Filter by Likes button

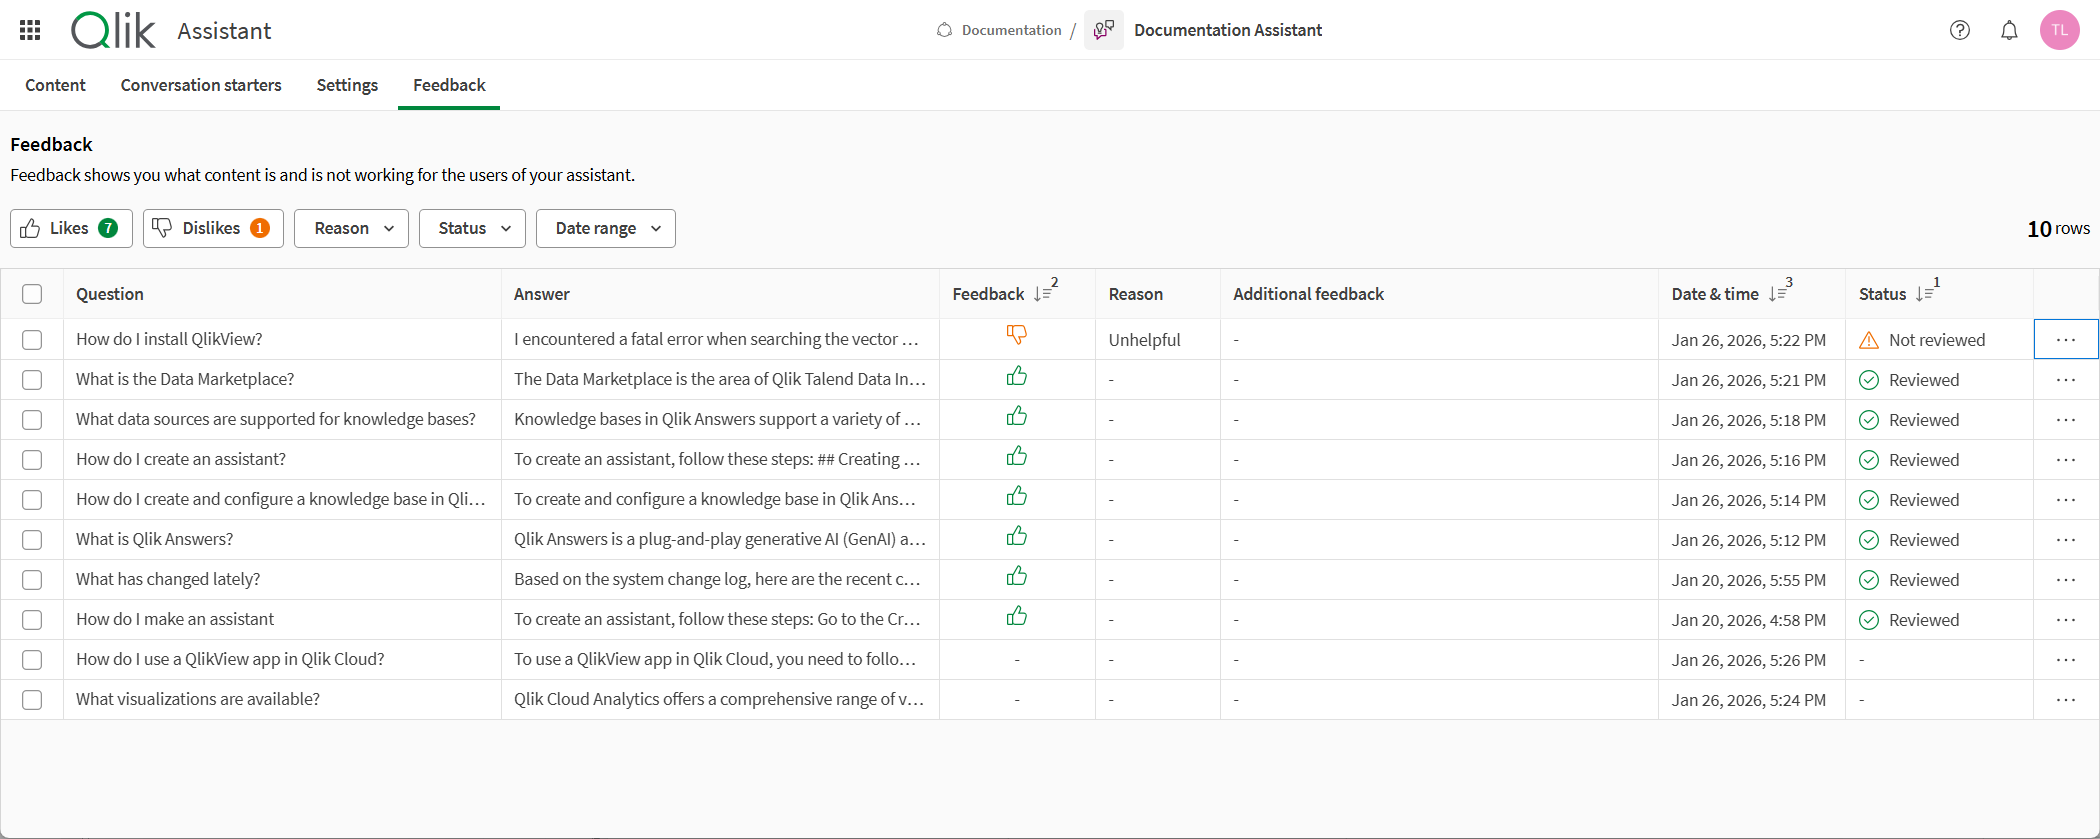pos(71,228)
